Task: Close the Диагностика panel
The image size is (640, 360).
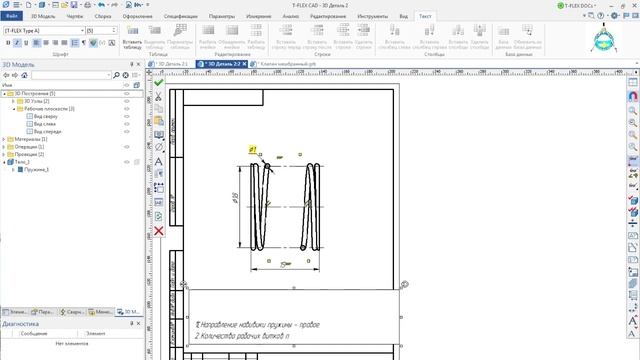Action: tap(139, 323)
